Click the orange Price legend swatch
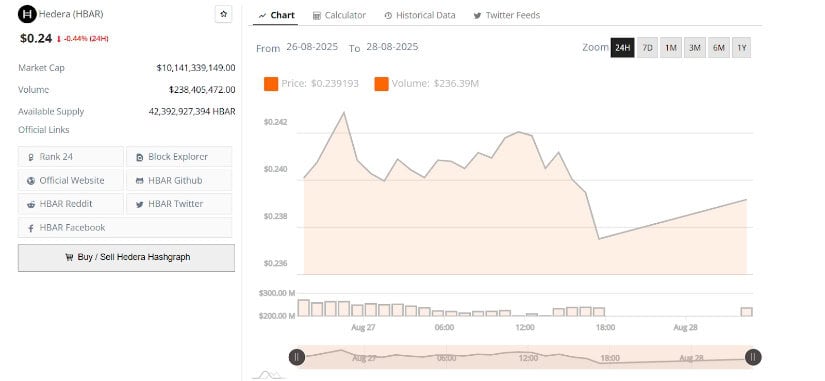Image resolution: width=825 pixels, height=381 pixels. point(271,84)
